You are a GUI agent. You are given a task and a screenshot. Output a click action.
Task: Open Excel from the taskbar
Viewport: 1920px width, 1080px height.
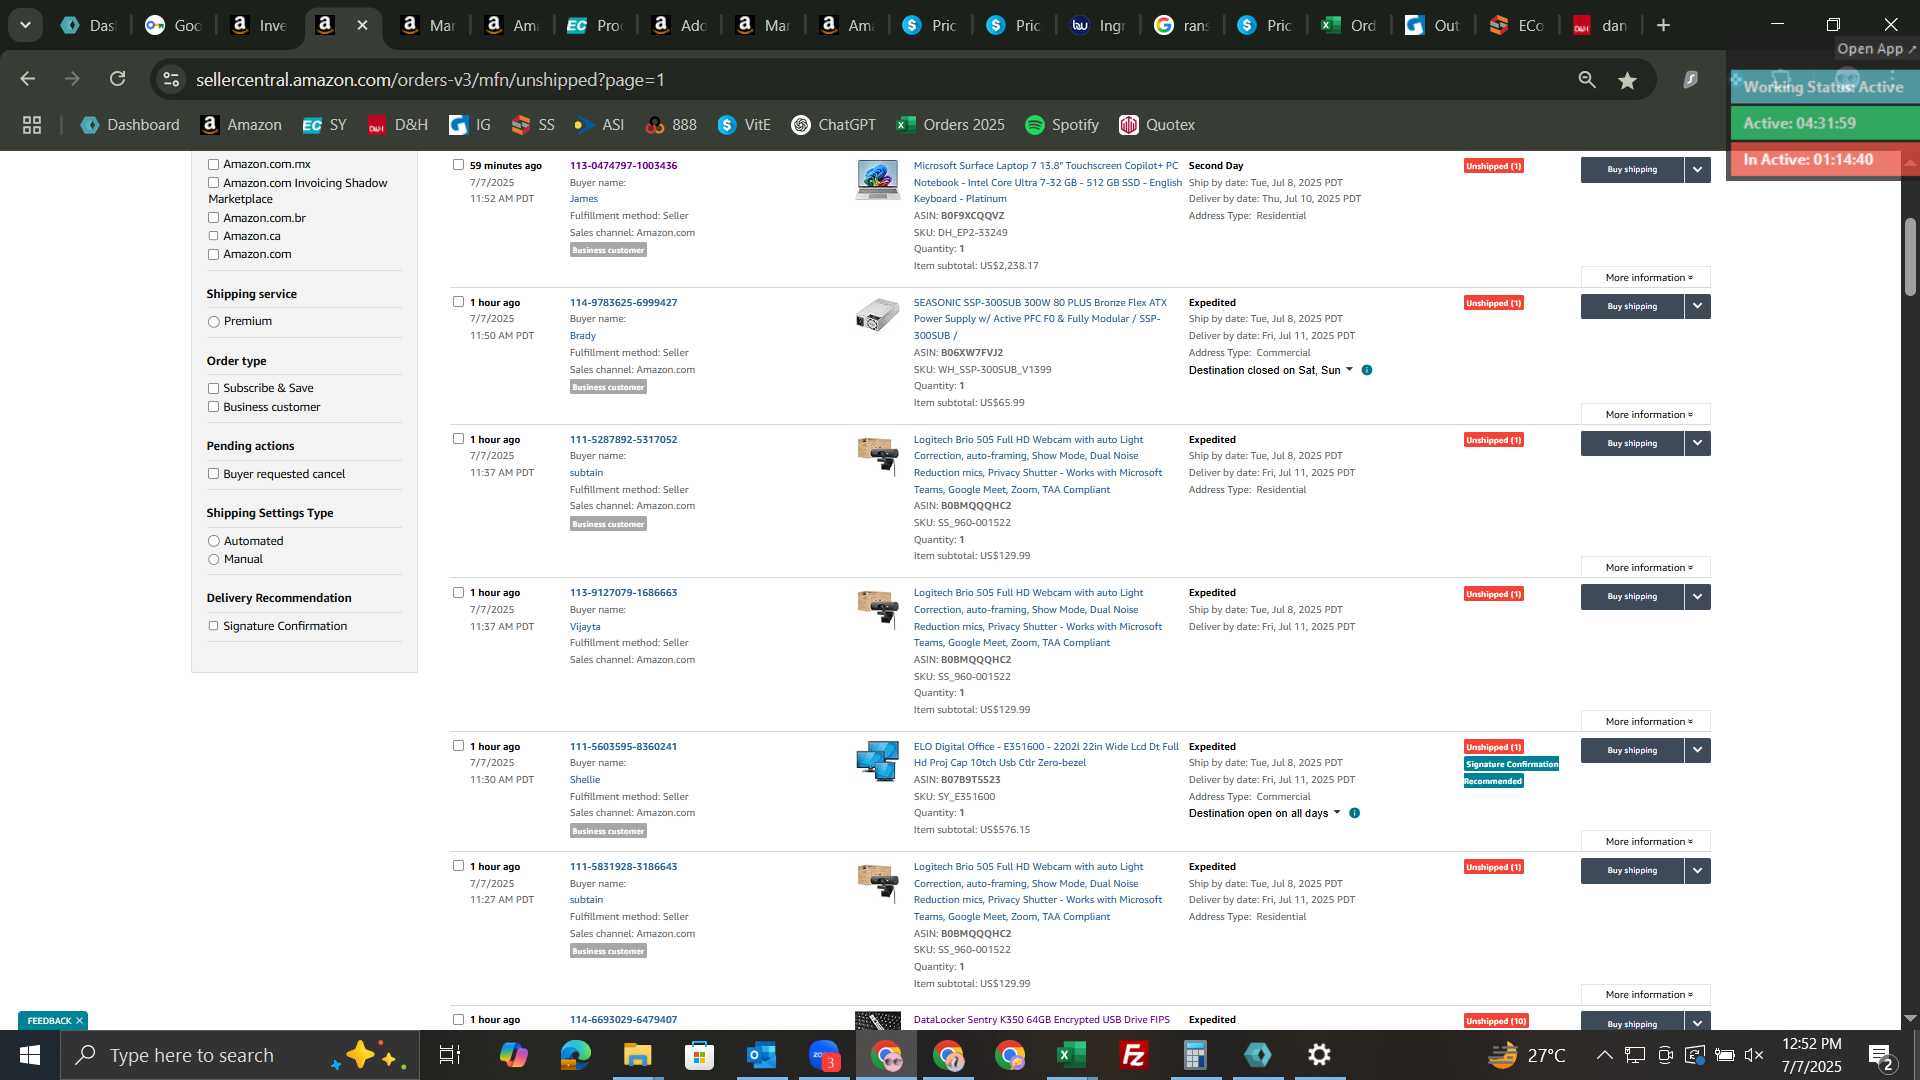point(1072,1055)
